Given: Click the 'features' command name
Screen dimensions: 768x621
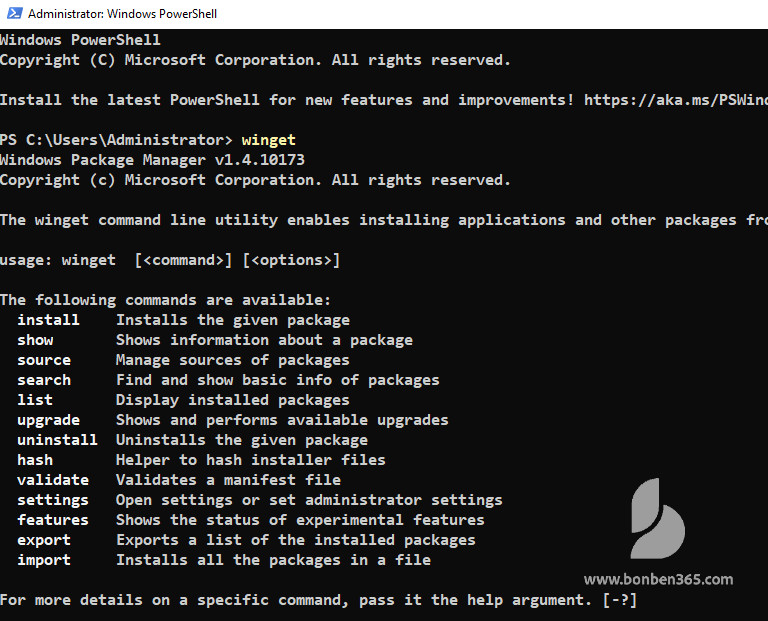Looking at the screenshot, I should click(53, 520).
